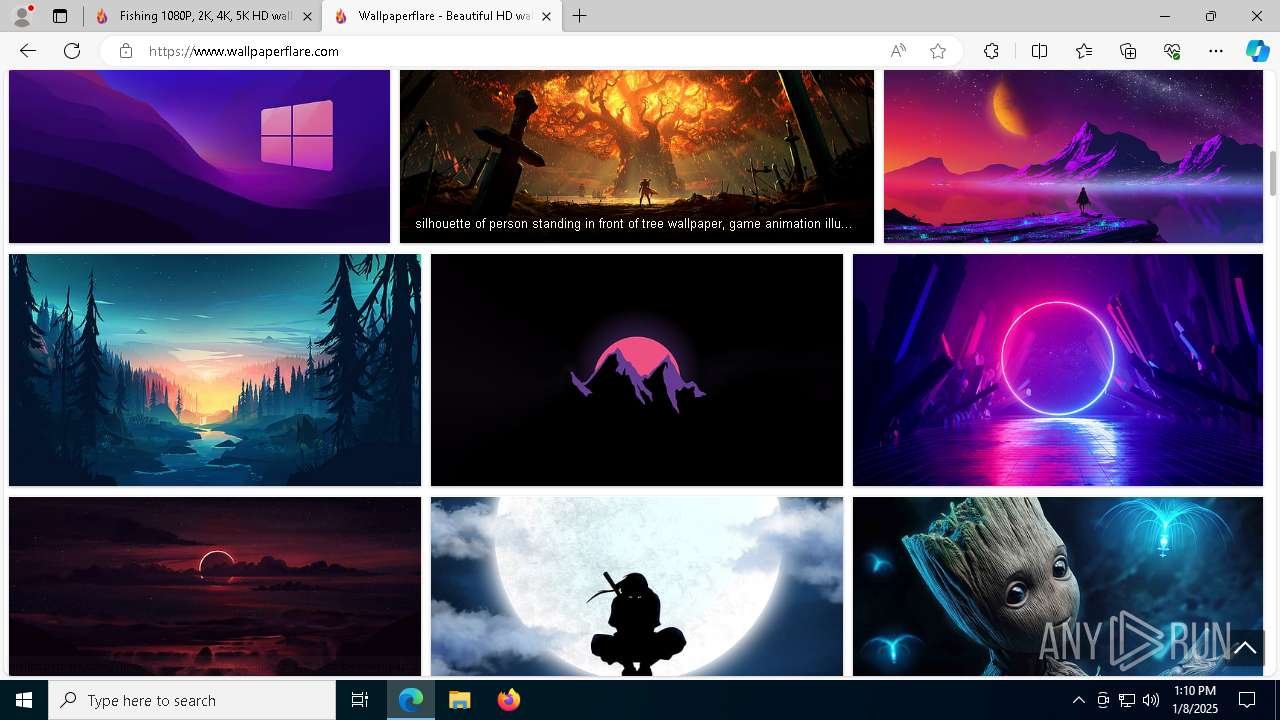This screenshot has width=1280, height=720.
Task: Open the Windows Start menu
Action: [x=24, y=700]
